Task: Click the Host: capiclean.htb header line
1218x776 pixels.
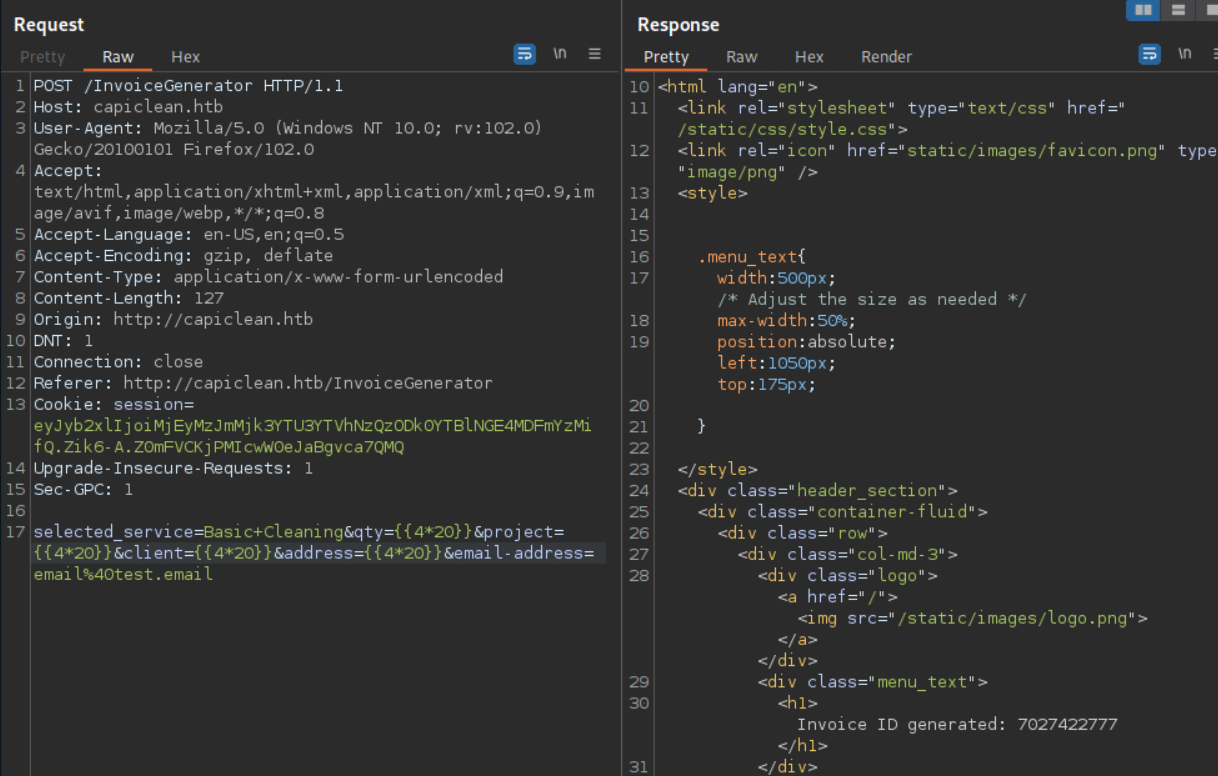Action: tap(128, 107)
